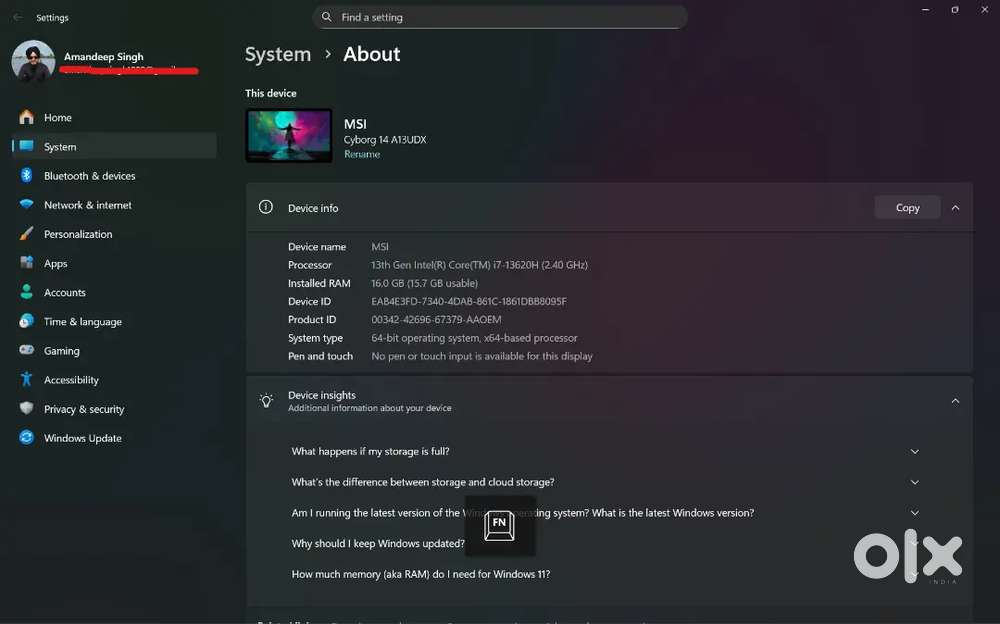Open Accounts via its person icon

click(26, 292)
